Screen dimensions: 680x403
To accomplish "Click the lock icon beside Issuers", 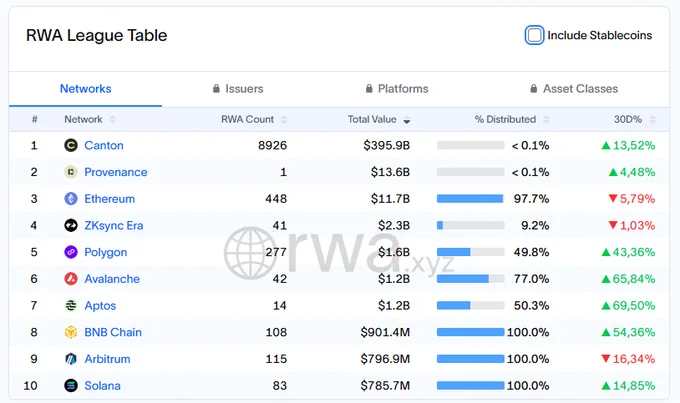I will pos(216,88).
